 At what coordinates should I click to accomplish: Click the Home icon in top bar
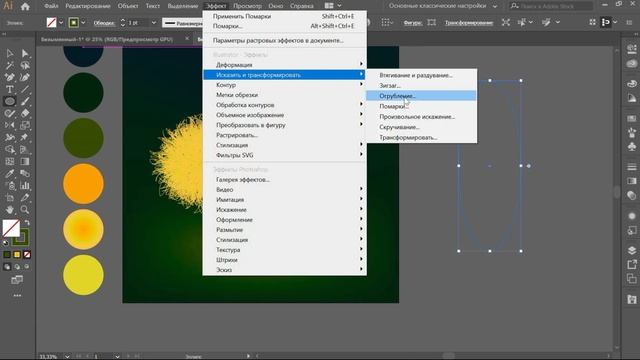[25, 6]
